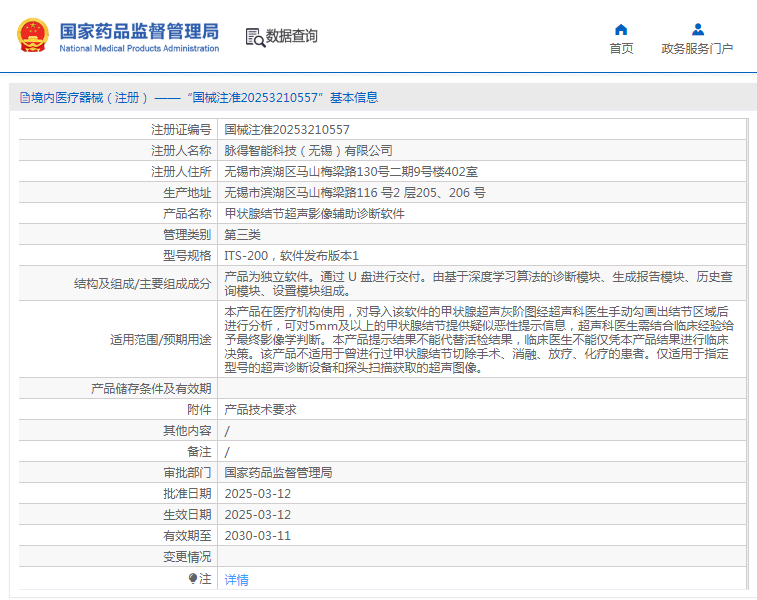Go to 首页 via home icon

click(621, 30)
